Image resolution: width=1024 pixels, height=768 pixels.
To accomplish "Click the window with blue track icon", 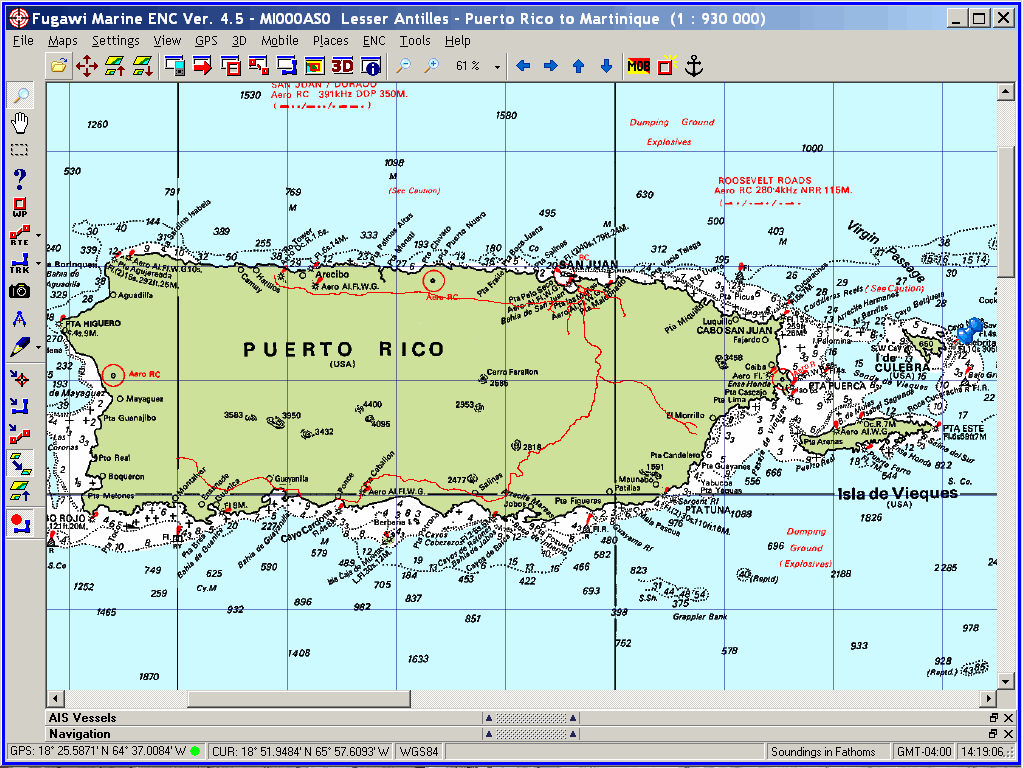I will 287,65.
